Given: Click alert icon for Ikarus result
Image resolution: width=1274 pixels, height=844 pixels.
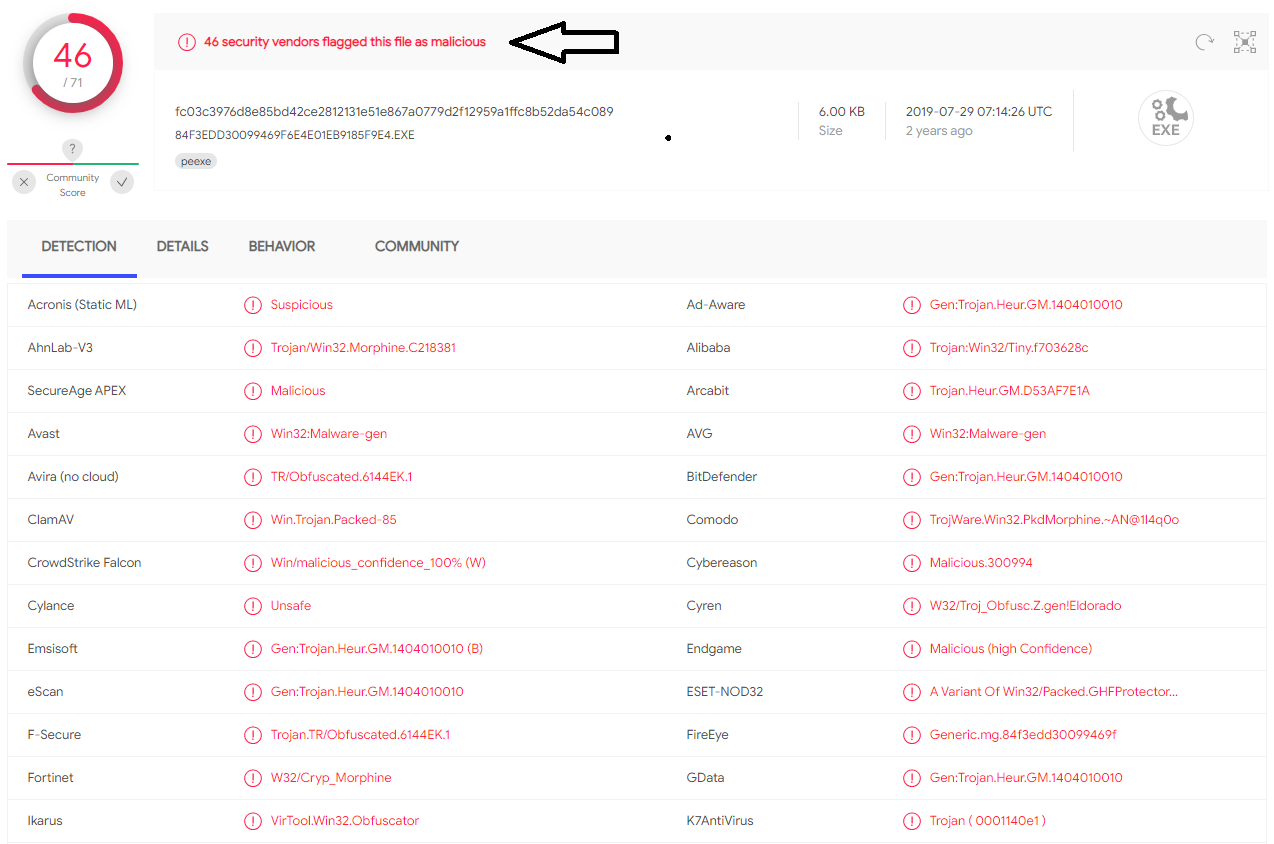Looking at the screenshot, I should coord(253,821).
